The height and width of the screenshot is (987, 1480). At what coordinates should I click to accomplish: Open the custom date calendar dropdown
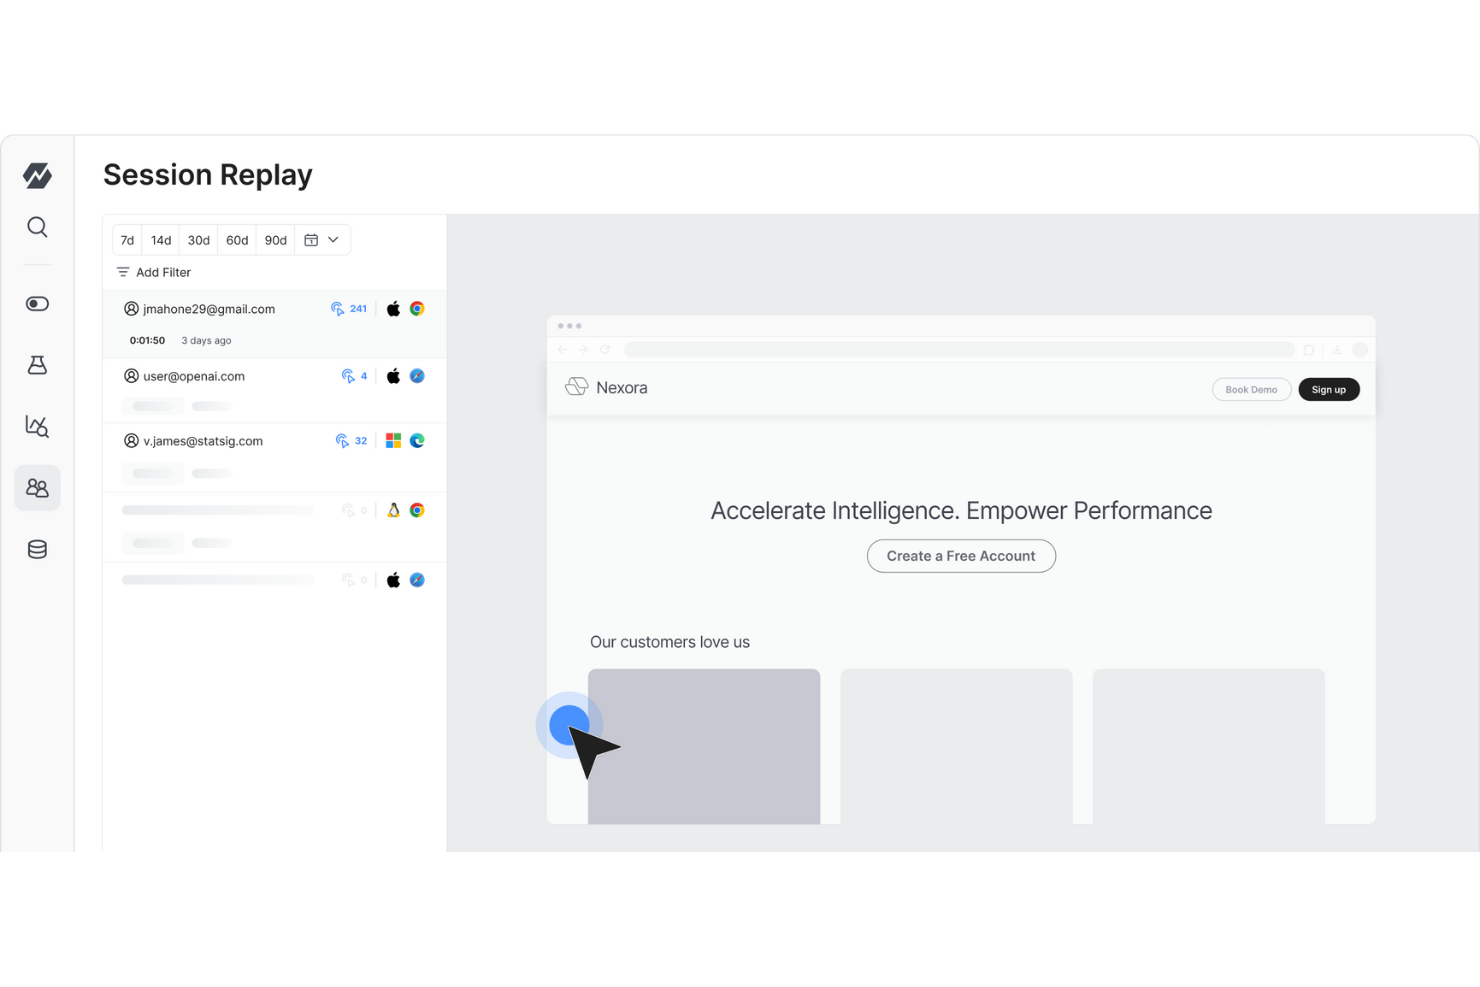click(322, 240)
